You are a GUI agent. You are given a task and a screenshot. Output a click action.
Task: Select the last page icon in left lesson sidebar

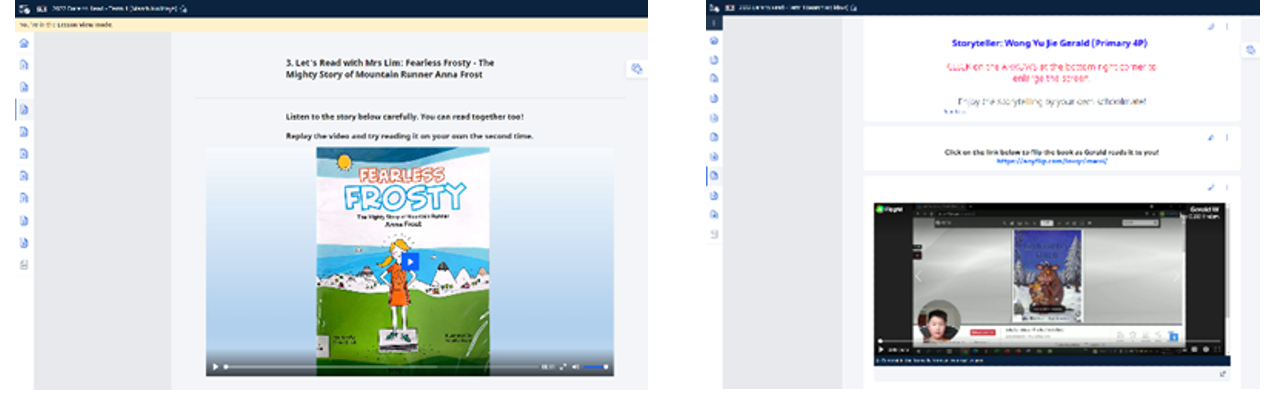click(x=24, y=265)
